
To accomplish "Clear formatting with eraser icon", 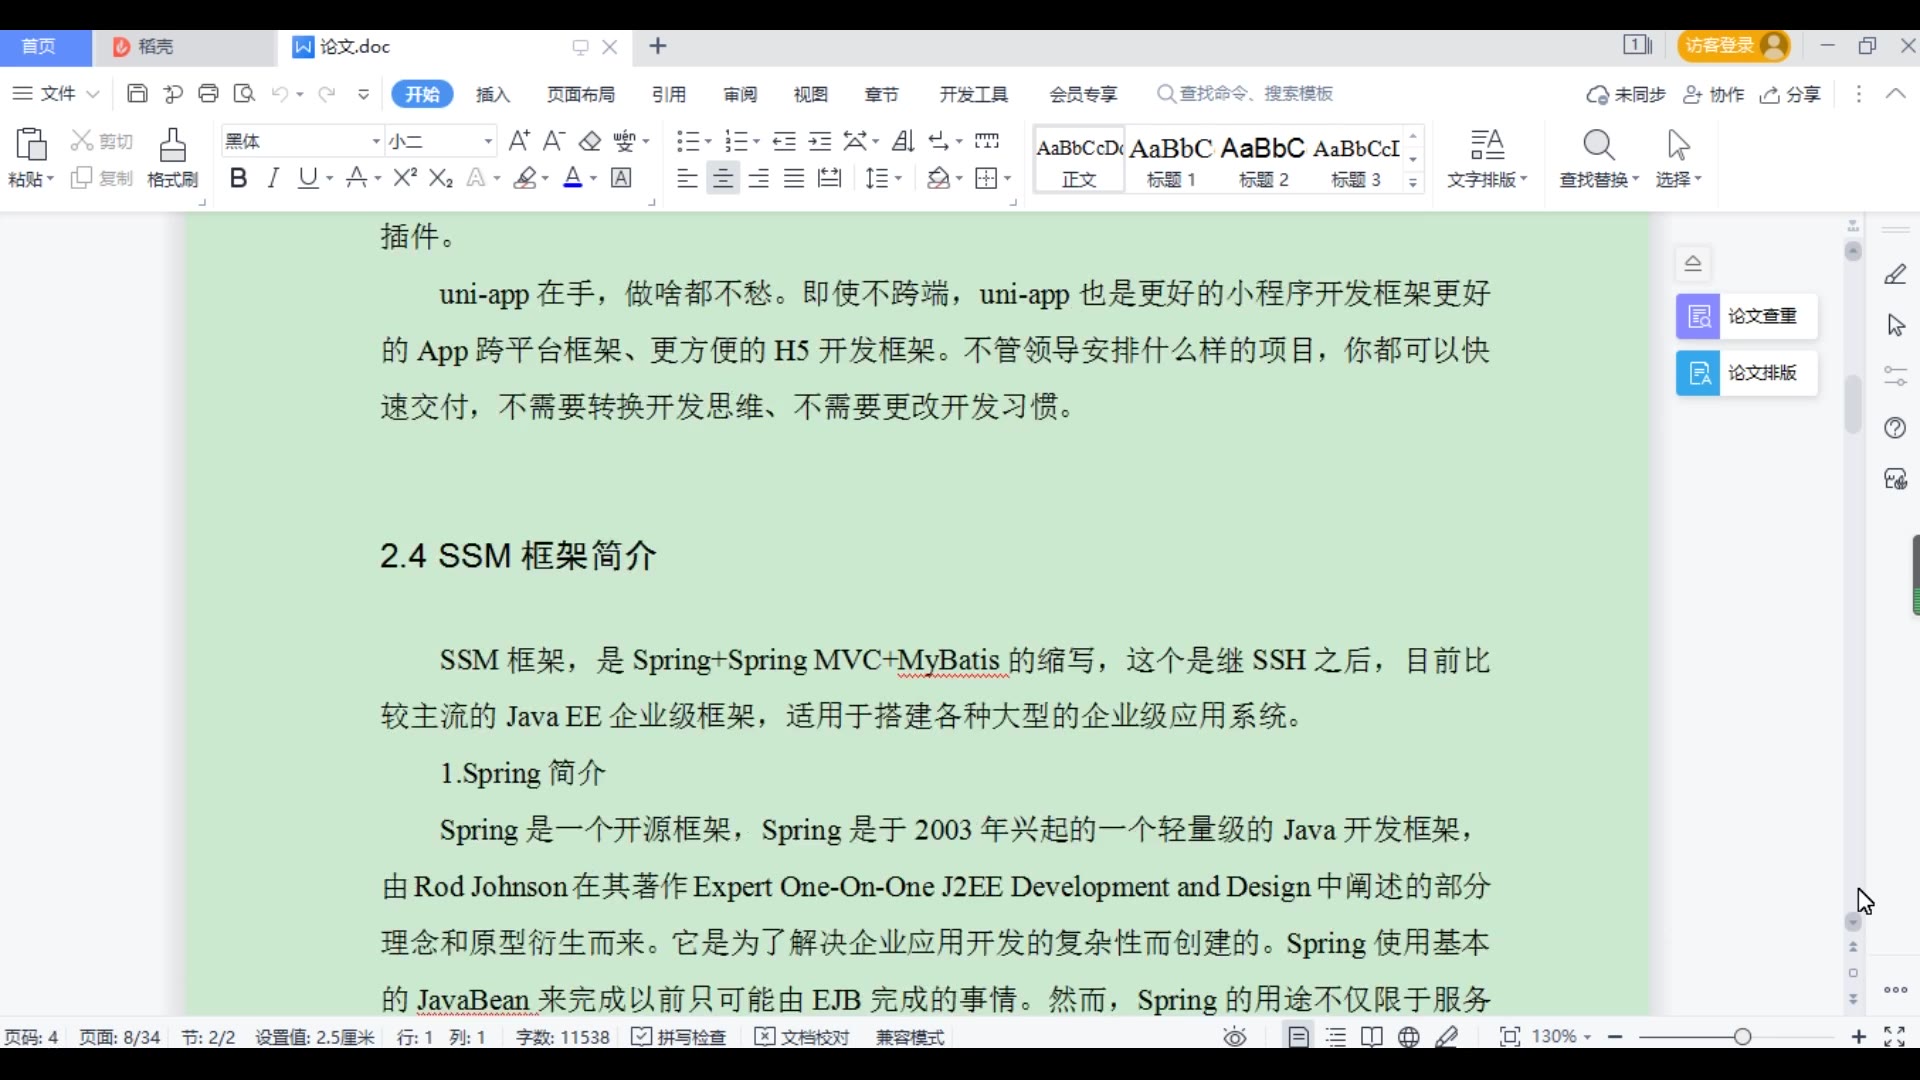I will point(590,141).
